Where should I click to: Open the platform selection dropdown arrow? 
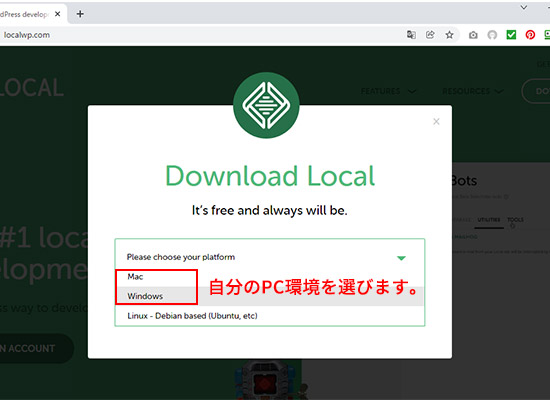[x=401, y=258]
